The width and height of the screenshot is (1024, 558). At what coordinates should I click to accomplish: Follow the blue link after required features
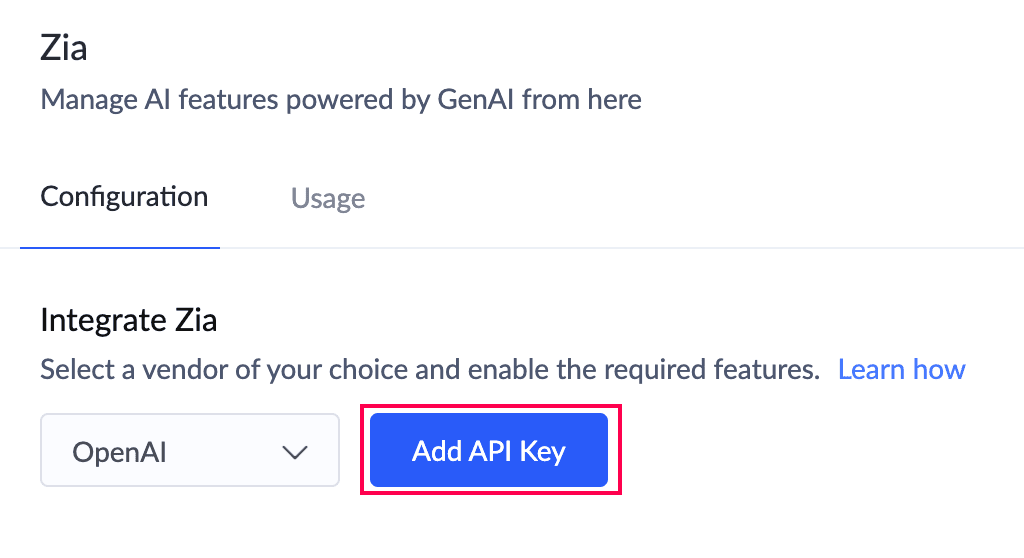pos(901,370)
